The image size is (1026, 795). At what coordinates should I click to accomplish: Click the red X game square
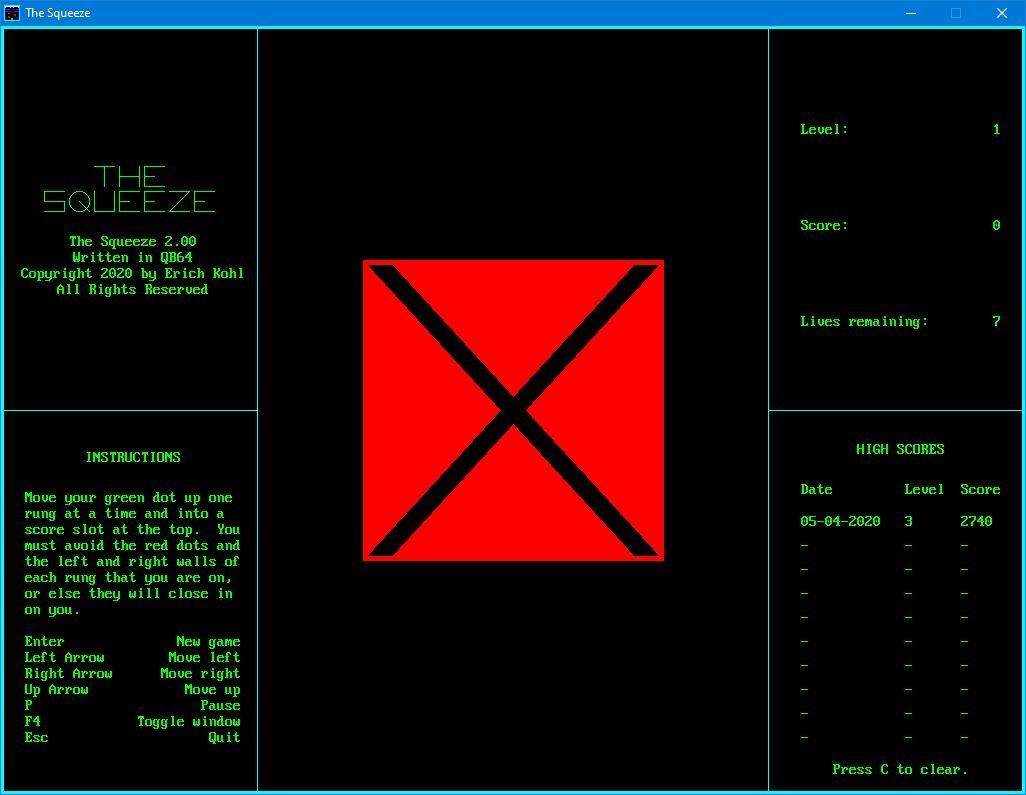[513, 410]
